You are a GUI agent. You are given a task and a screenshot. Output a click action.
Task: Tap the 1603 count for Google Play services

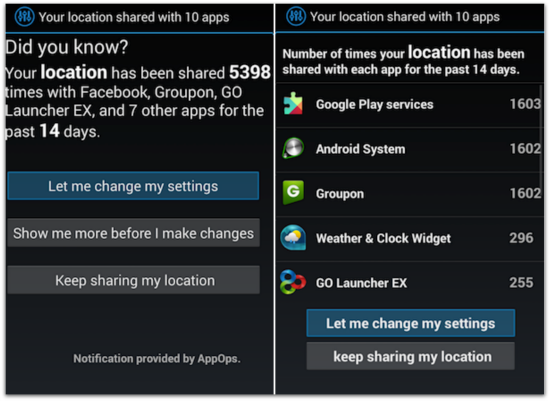[525, 104]
